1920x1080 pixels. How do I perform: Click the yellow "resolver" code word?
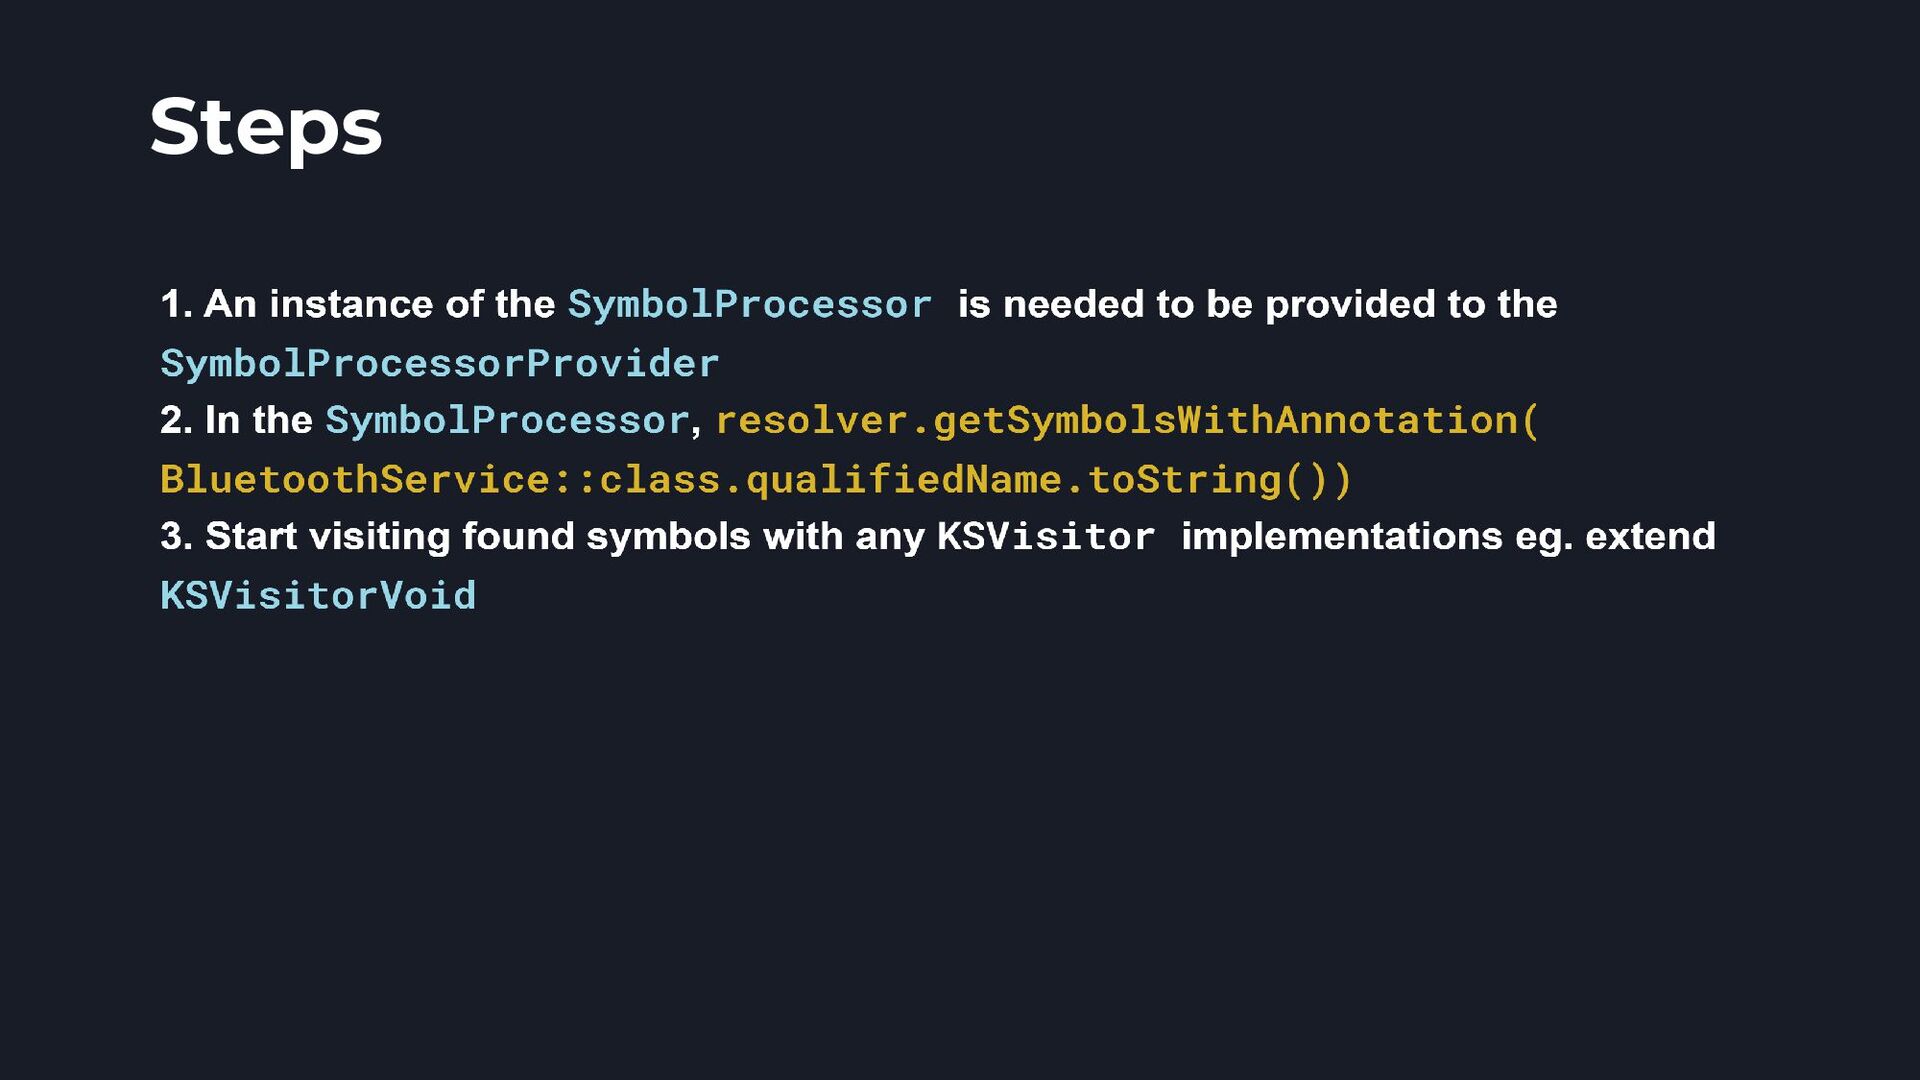(812, 420)
